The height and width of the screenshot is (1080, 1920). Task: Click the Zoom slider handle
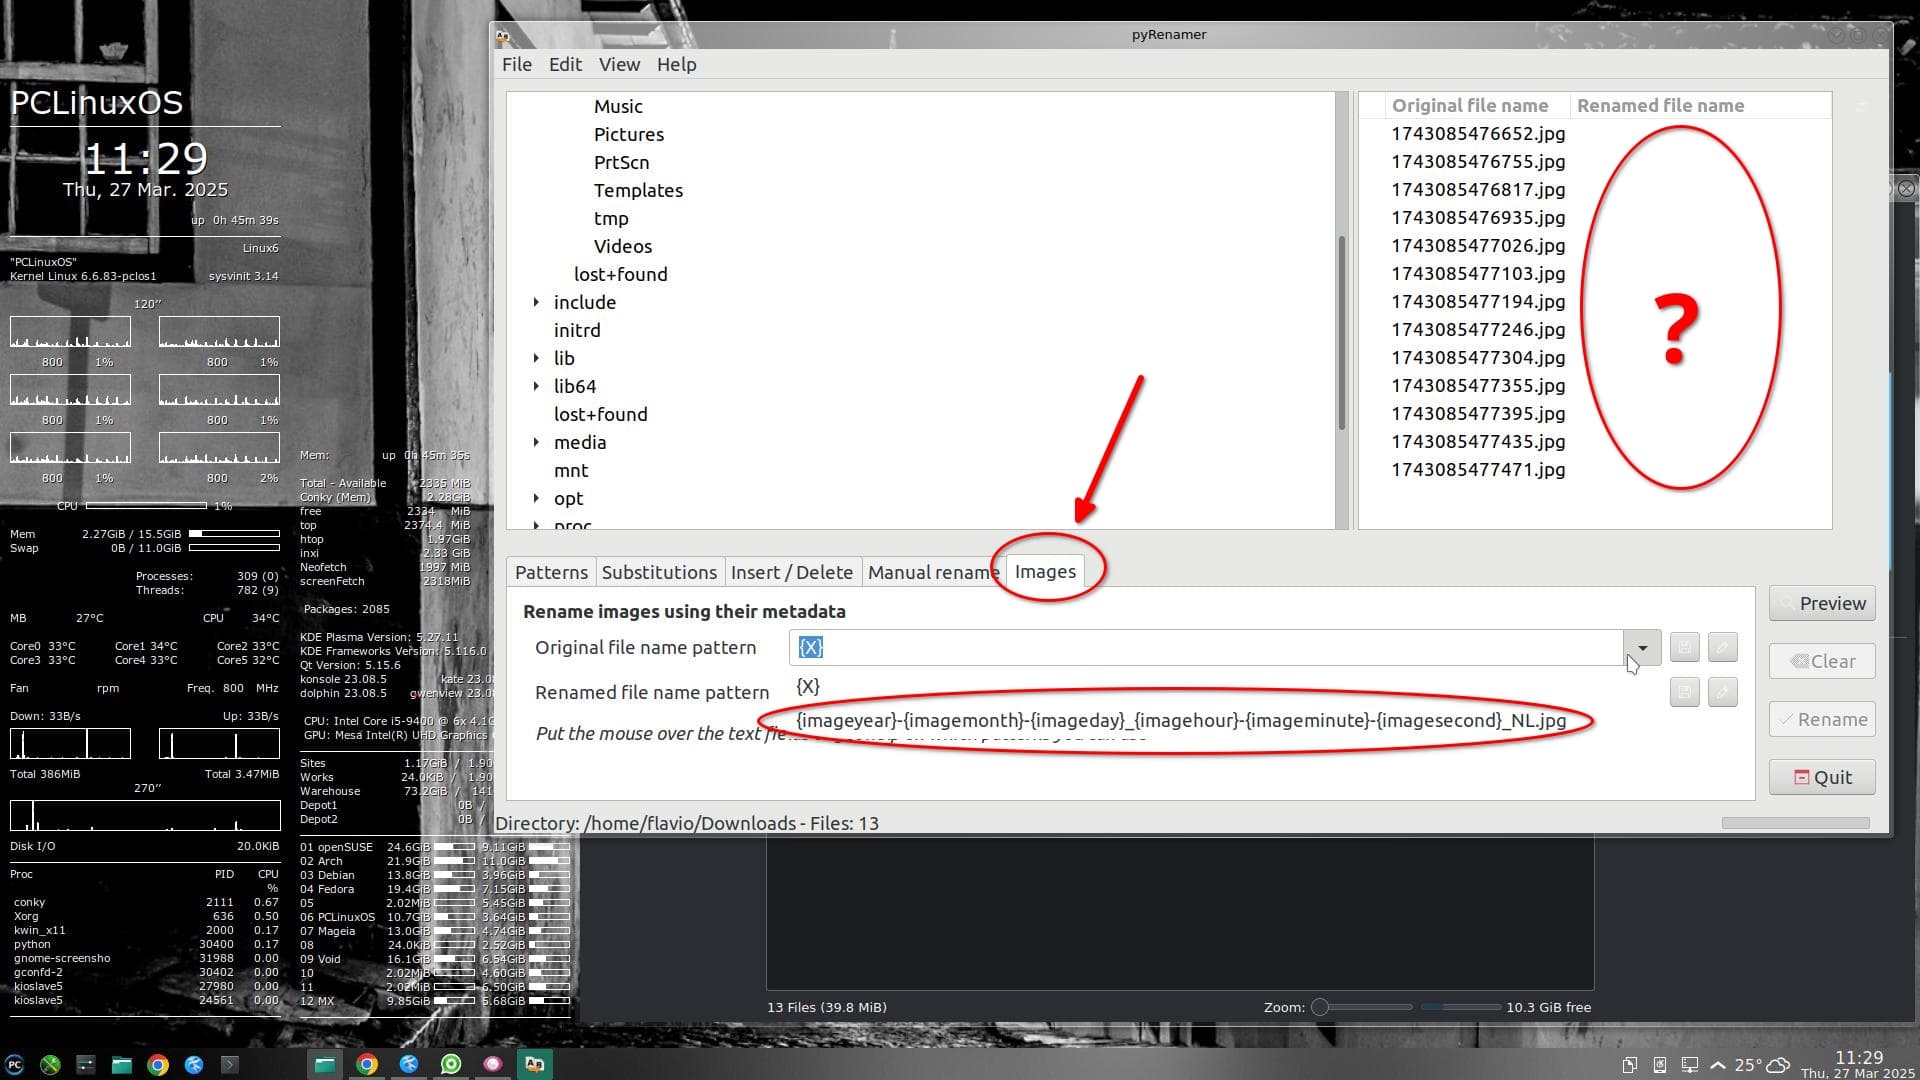click(x=1320, y=1007)
